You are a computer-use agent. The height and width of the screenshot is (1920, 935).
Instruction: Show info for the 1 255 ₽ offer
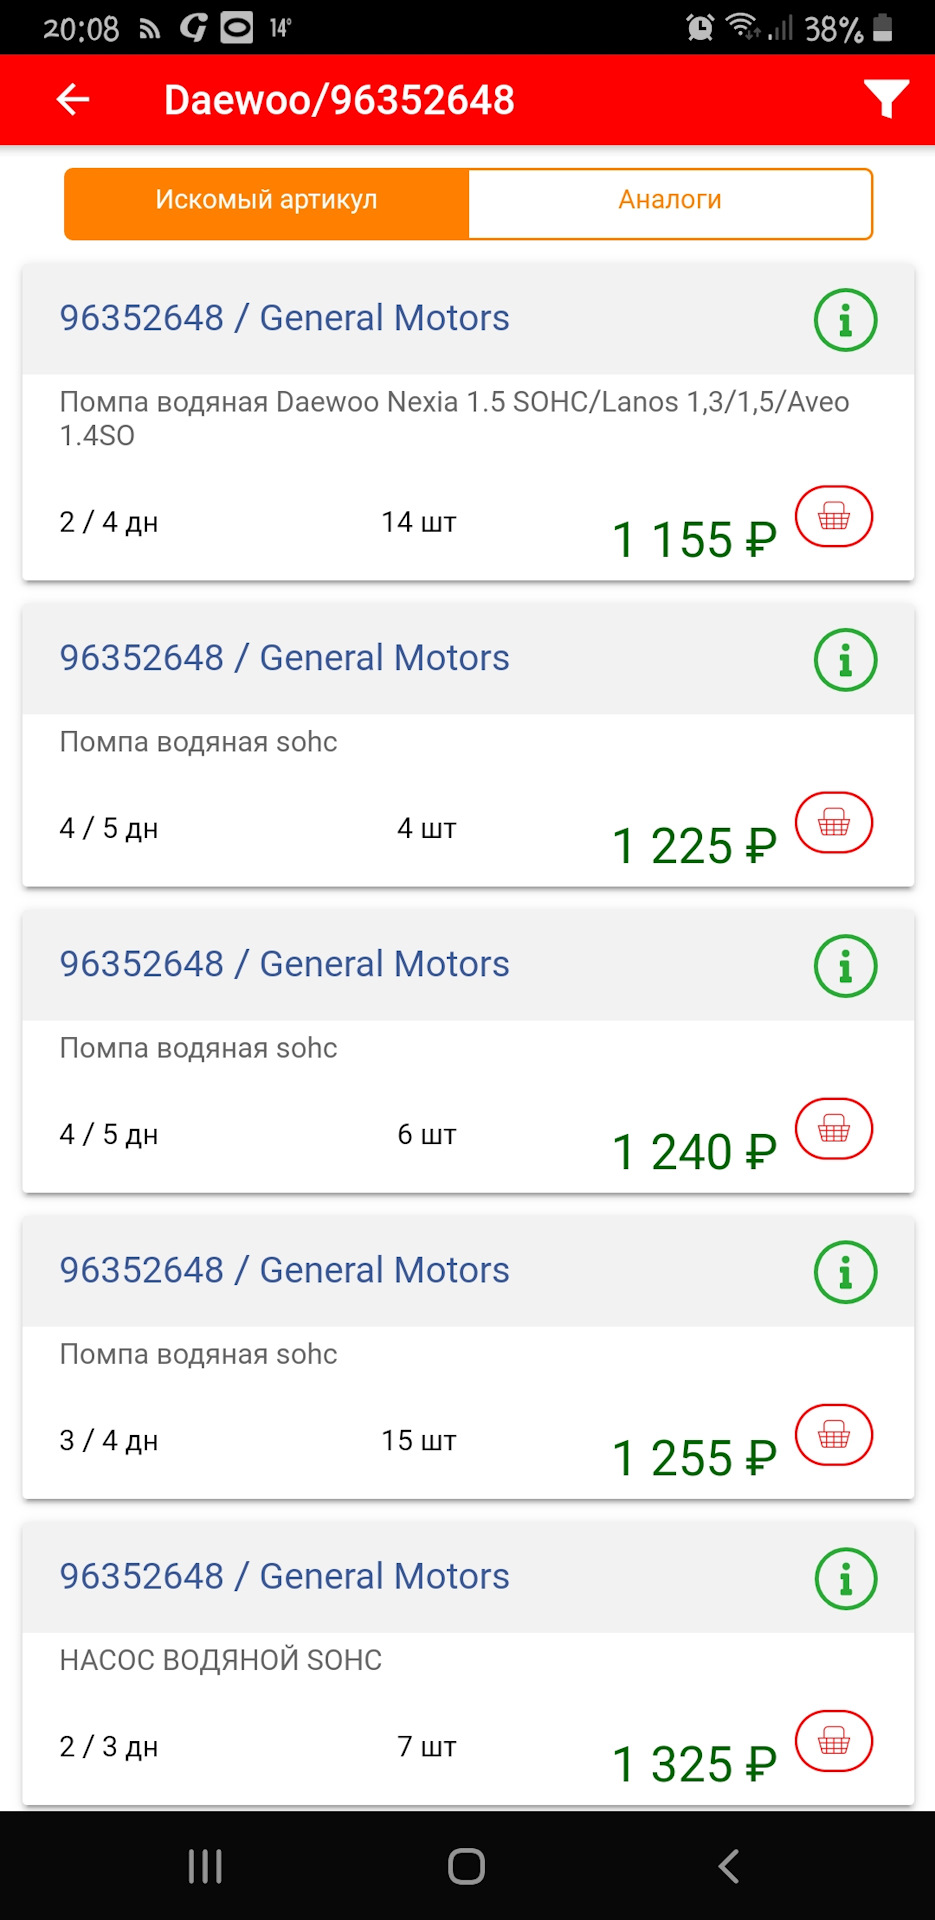pos(845,1273)
